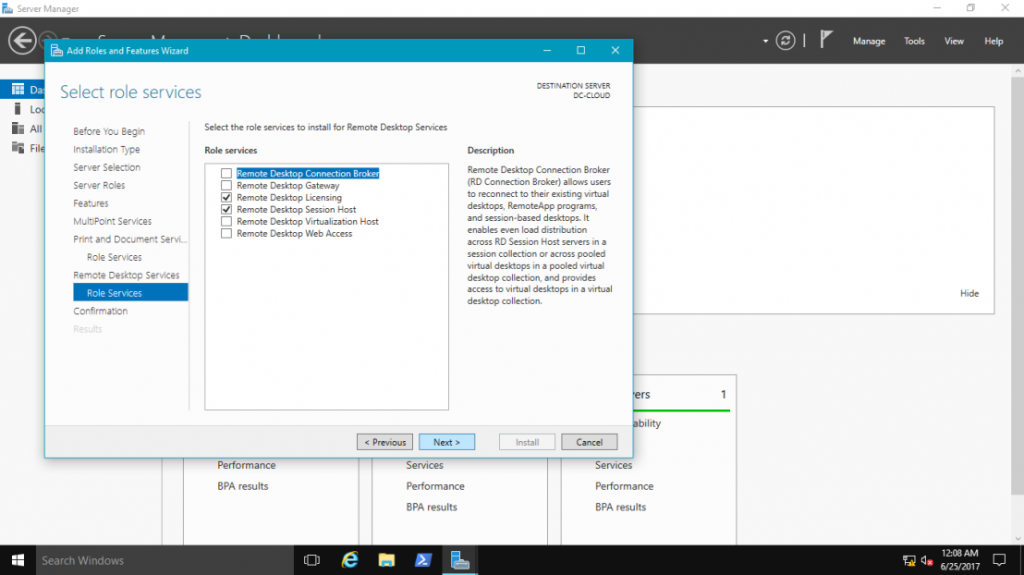Check Remote Desktop Virtualization Host checkbox
The height and width of the screenshot is (575, 1024).
point(226,222)
